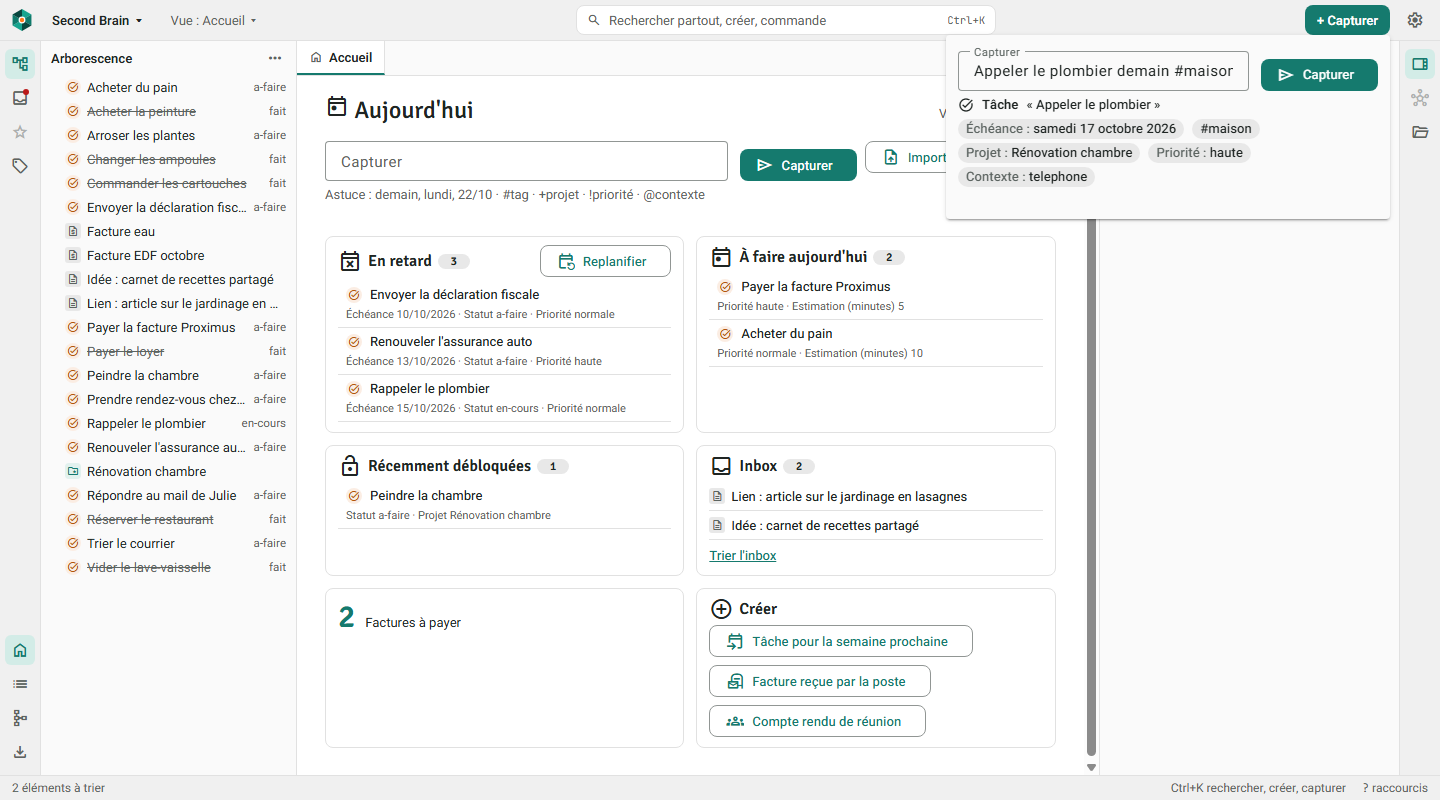Click the folder icon beside Rénovation chambre
The image size is (1440, 800).
click(73, 471)
